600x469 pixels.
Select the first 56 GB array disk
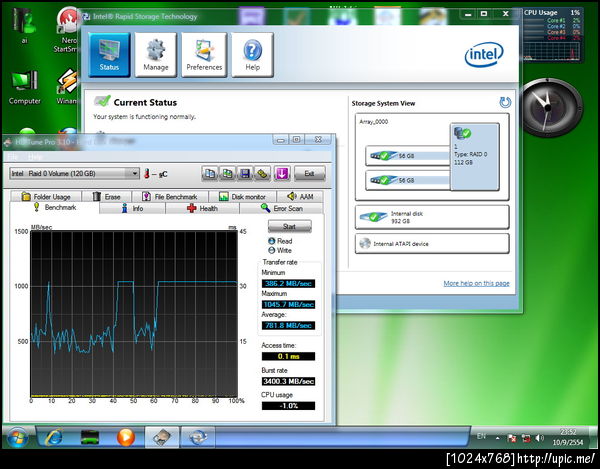tap(408, 156)
